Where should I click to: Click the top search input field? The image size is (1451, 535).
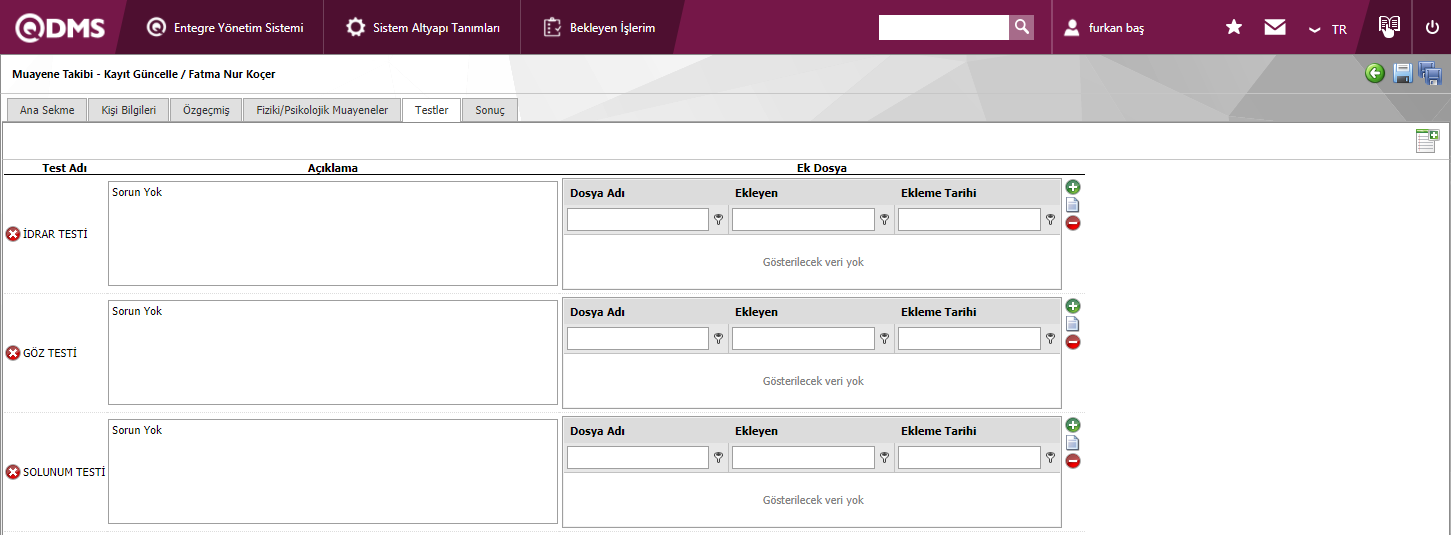pos(943,27)
